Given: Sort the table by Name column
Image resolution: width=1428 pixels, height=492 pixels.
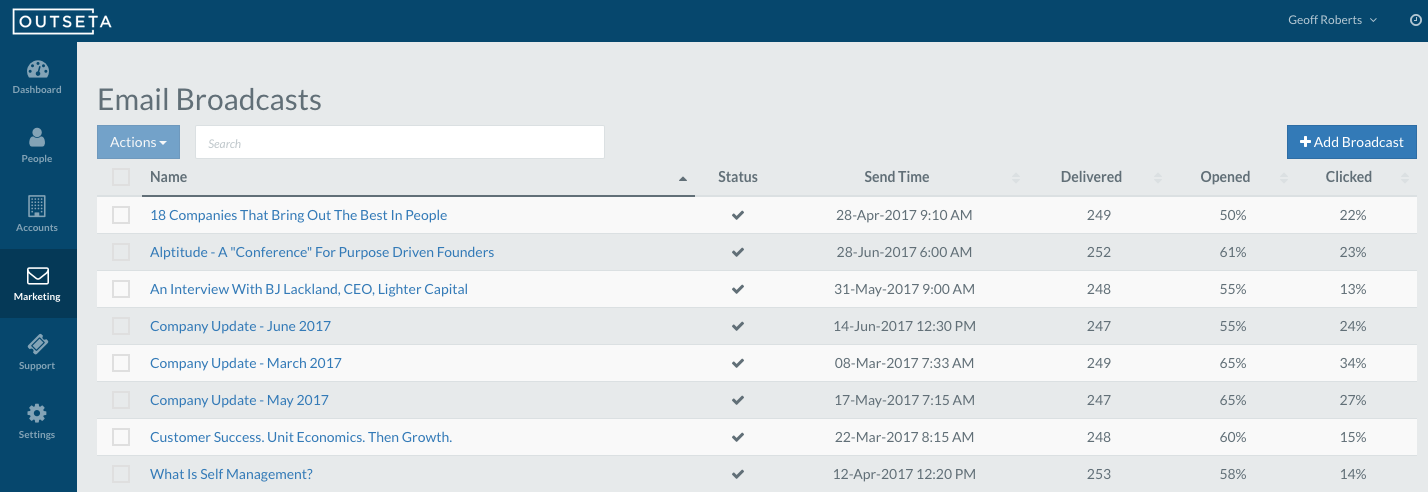Looking at the screenshot, I should pyautogui.click(x=168, y=177).
